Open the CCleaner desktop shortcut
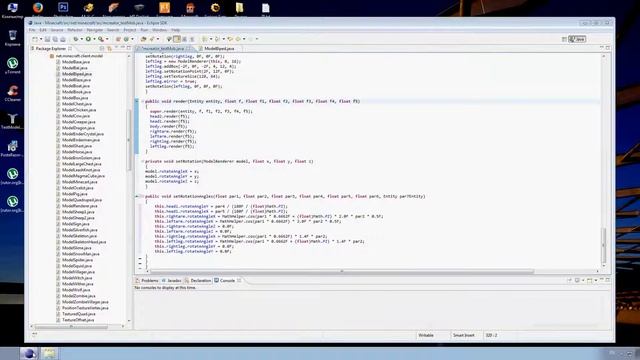The image size is (640, 360). [x=12, y=93]
